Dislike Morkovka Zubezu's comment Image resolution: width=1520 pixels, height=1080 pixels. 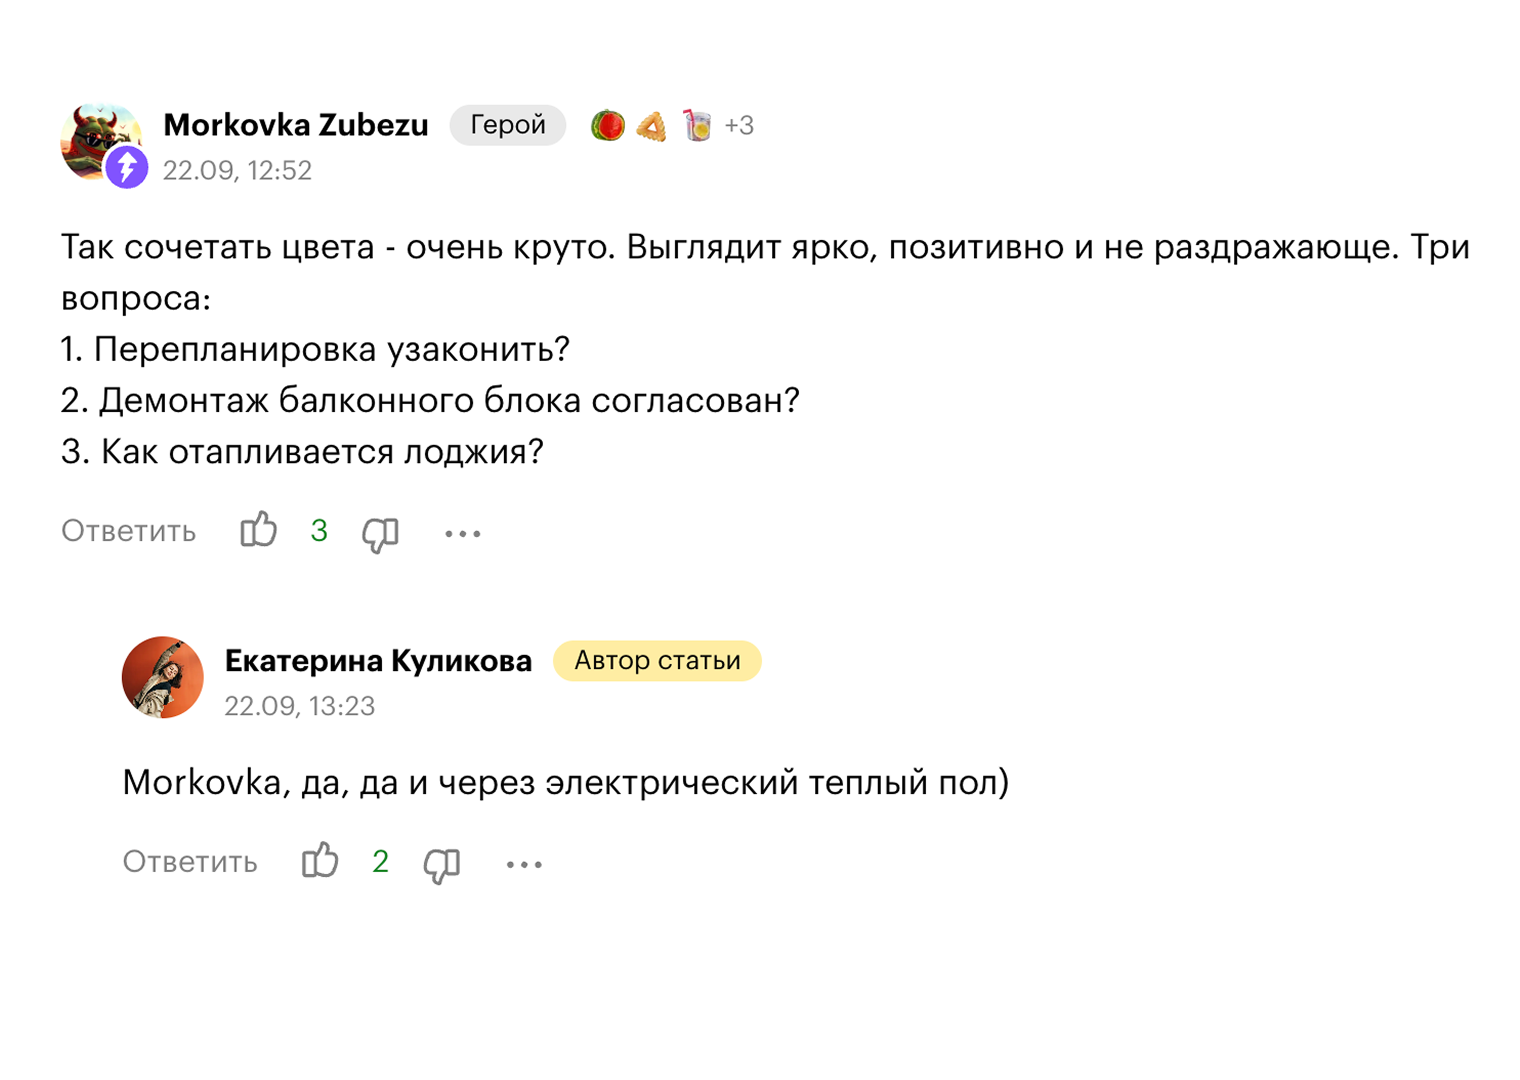(x=380, y=534)
